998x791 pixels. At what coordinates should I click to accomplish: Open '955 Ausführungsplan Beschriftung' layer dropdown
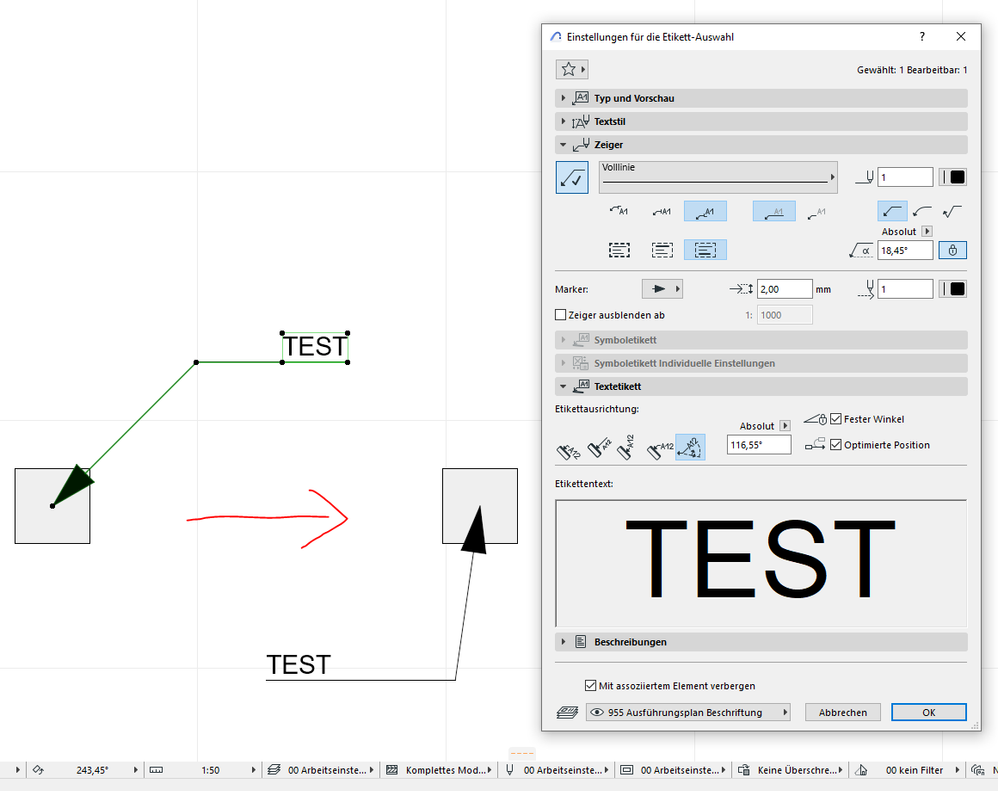pos(688,712)
